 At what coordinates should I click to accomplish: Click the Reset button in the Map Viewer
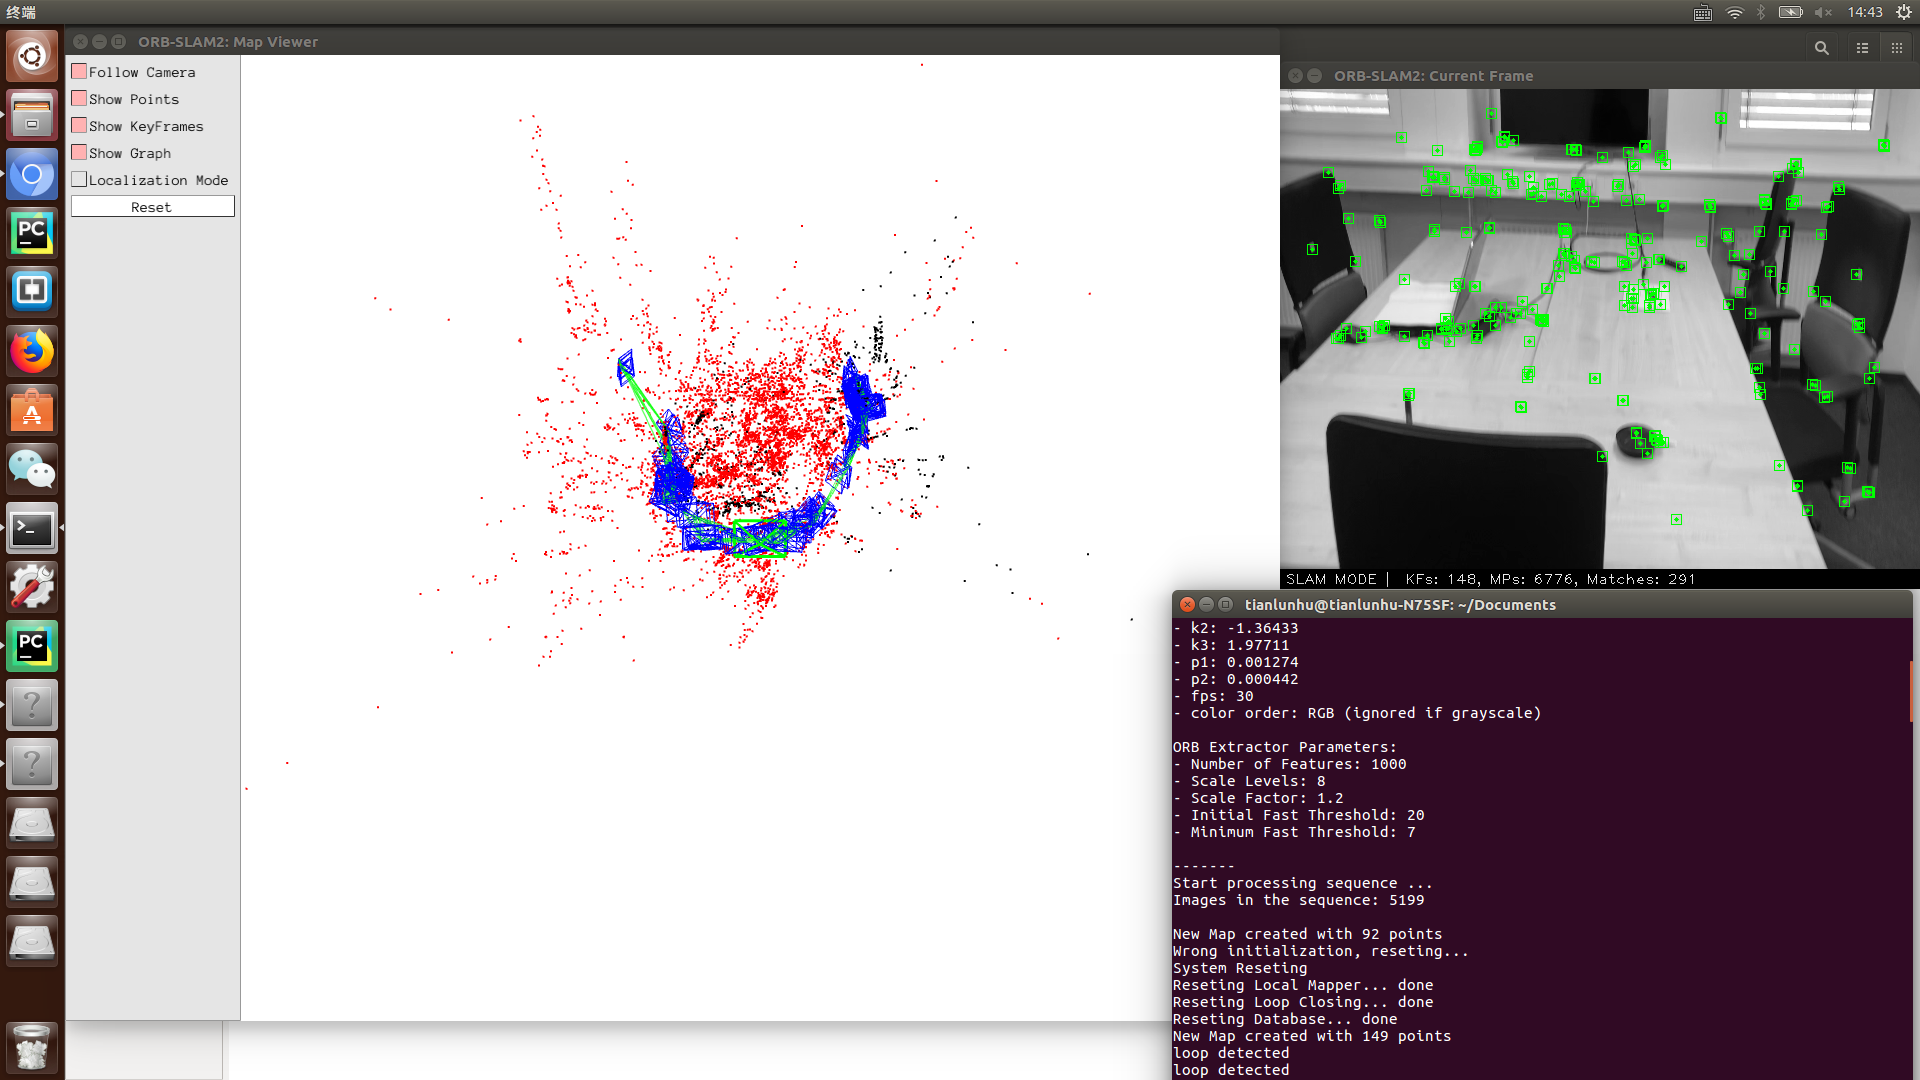152,206
